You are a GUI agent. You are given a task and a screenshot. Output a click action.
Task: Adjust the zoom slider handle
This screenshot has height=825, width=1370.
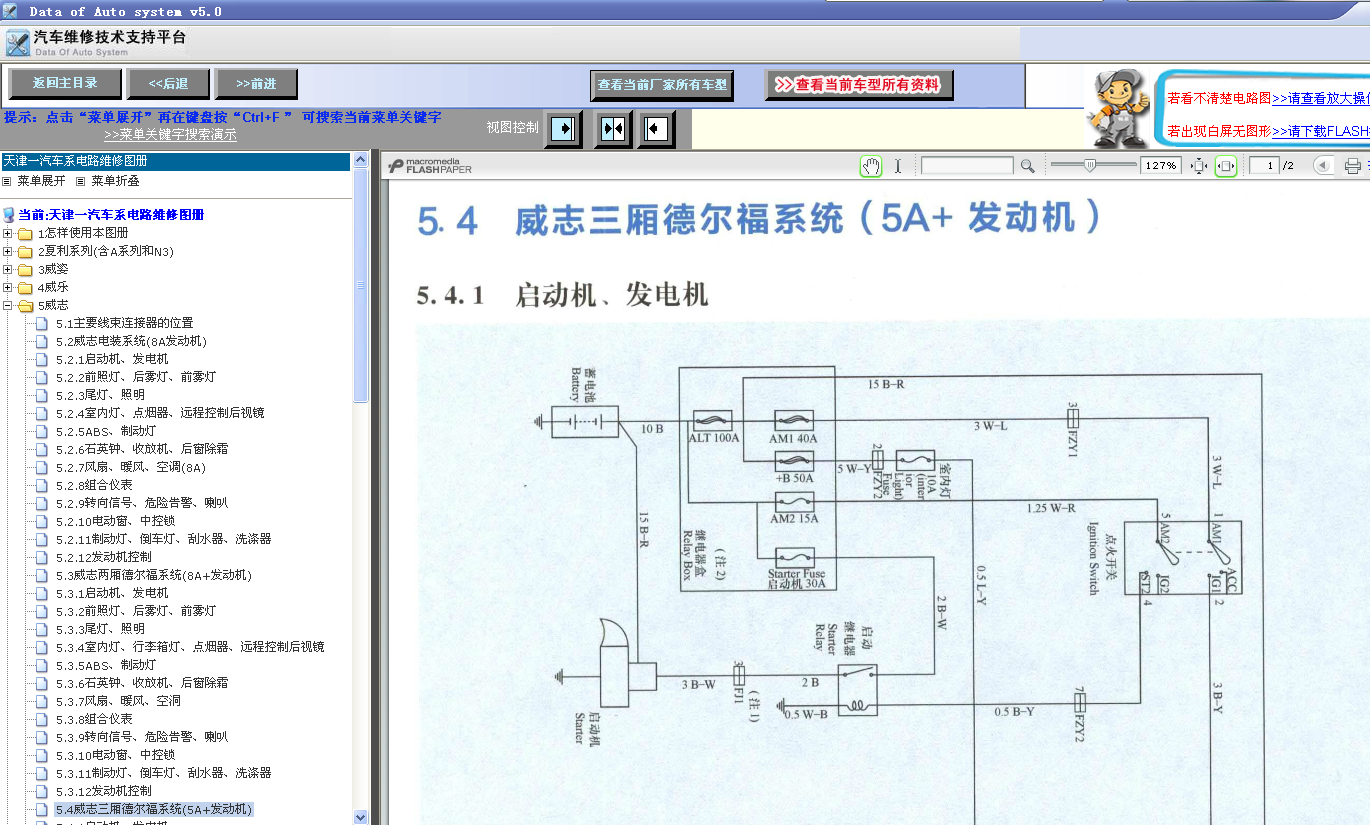tap(1089, 165)
